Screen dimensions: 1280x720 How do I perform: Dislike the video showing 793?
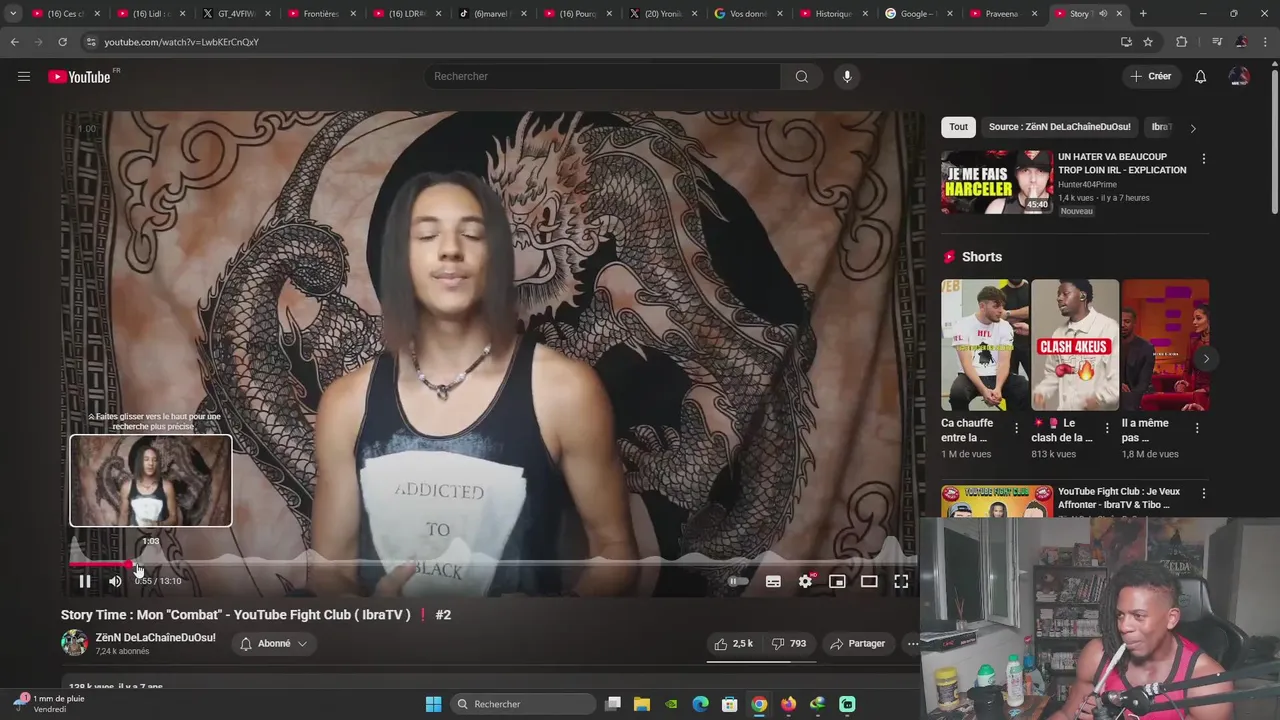pos(789,644)
